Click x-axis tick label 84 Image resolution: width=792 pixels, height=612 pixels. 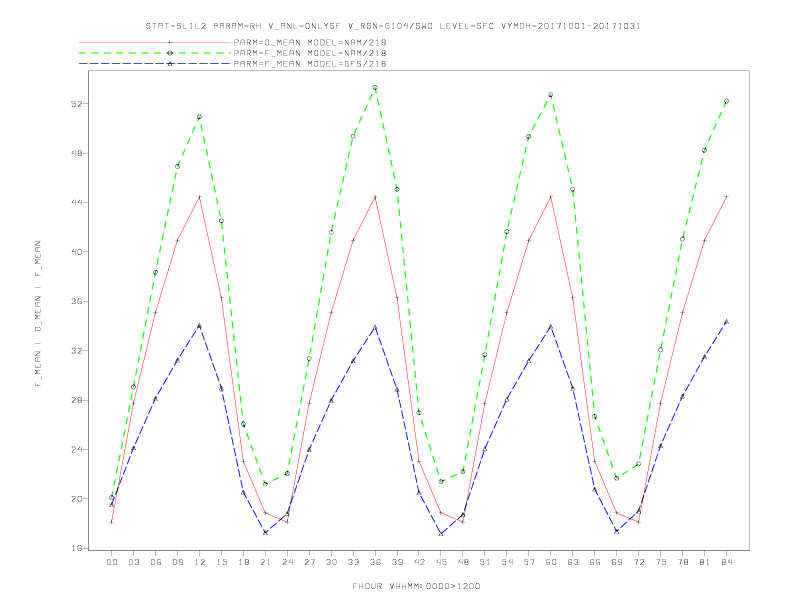click(x=726, y=562)
